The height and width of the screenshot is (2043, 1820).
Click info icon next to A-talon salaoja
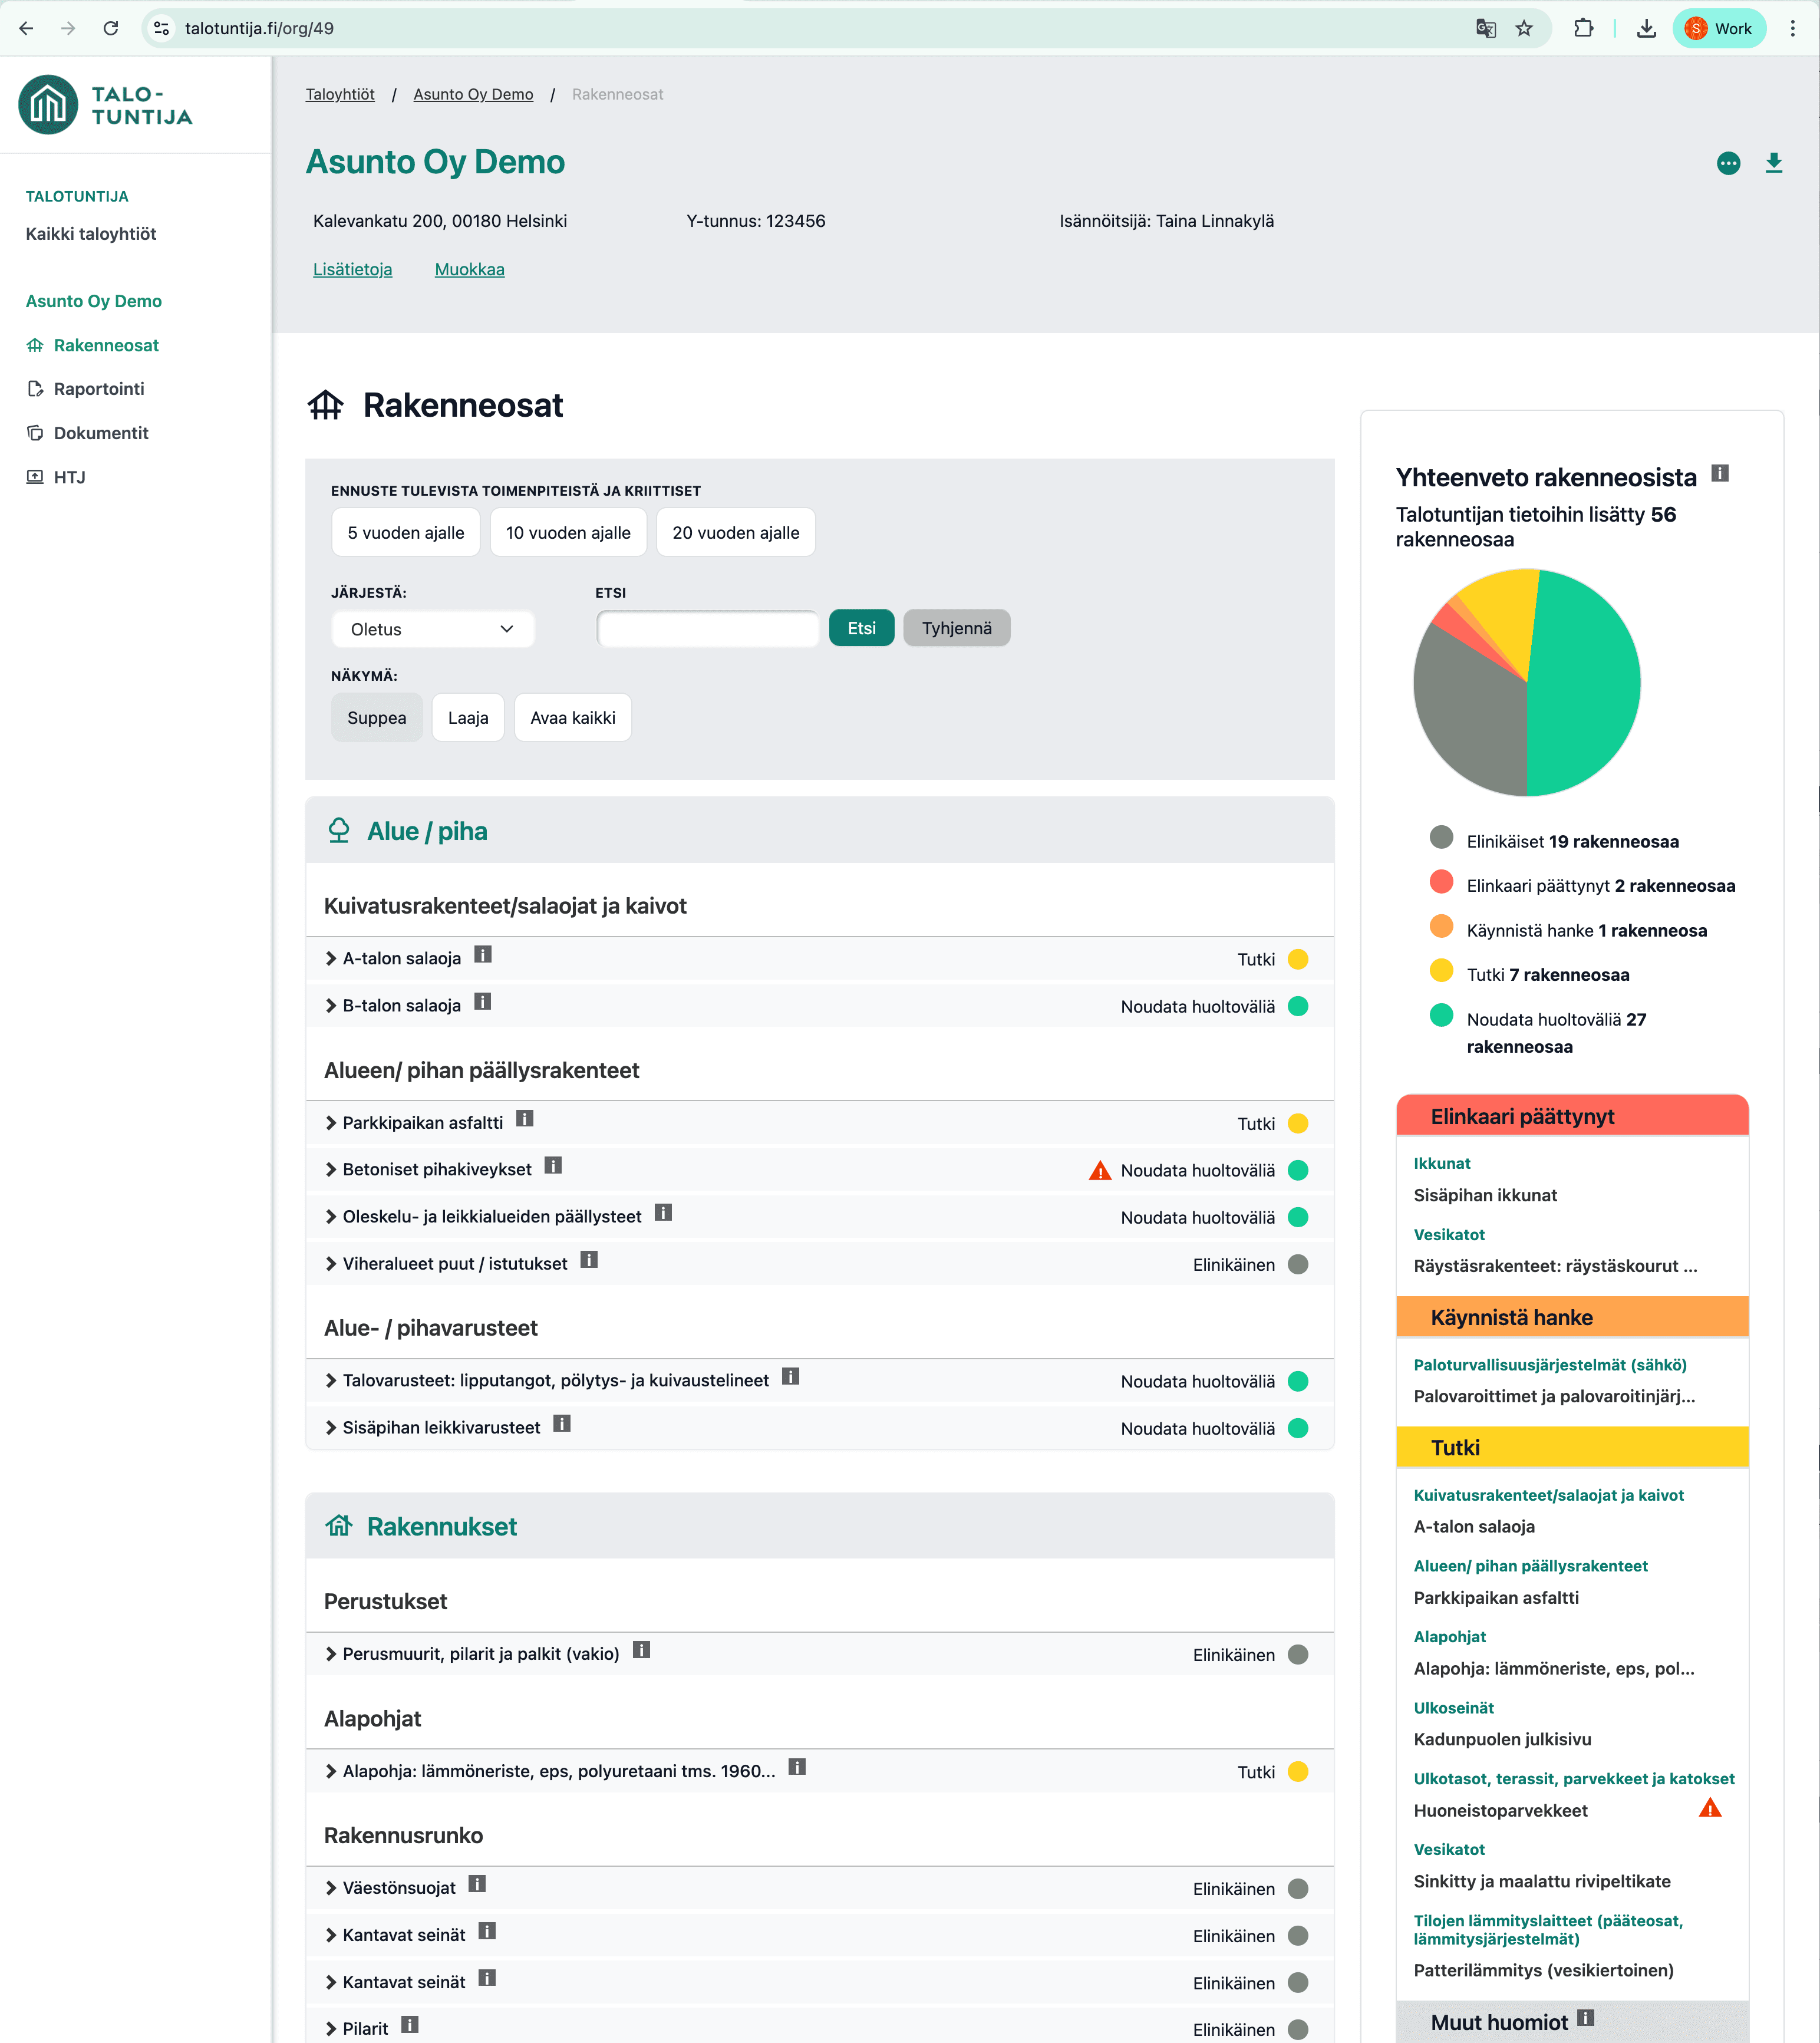(x=483, y=954)
